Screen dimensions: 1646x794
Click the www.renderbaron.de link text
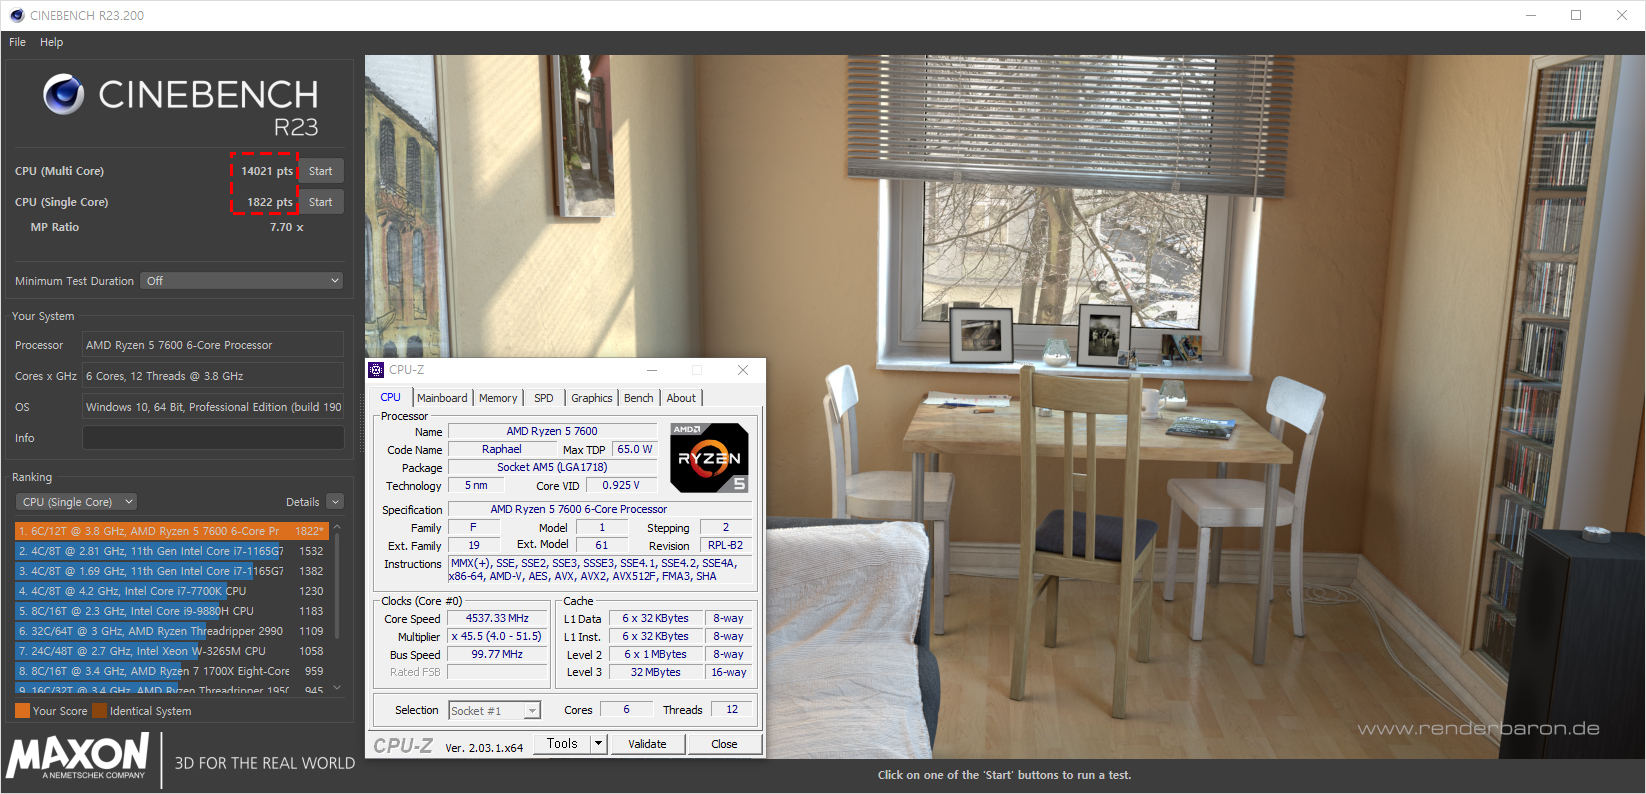pos(1478,729)
